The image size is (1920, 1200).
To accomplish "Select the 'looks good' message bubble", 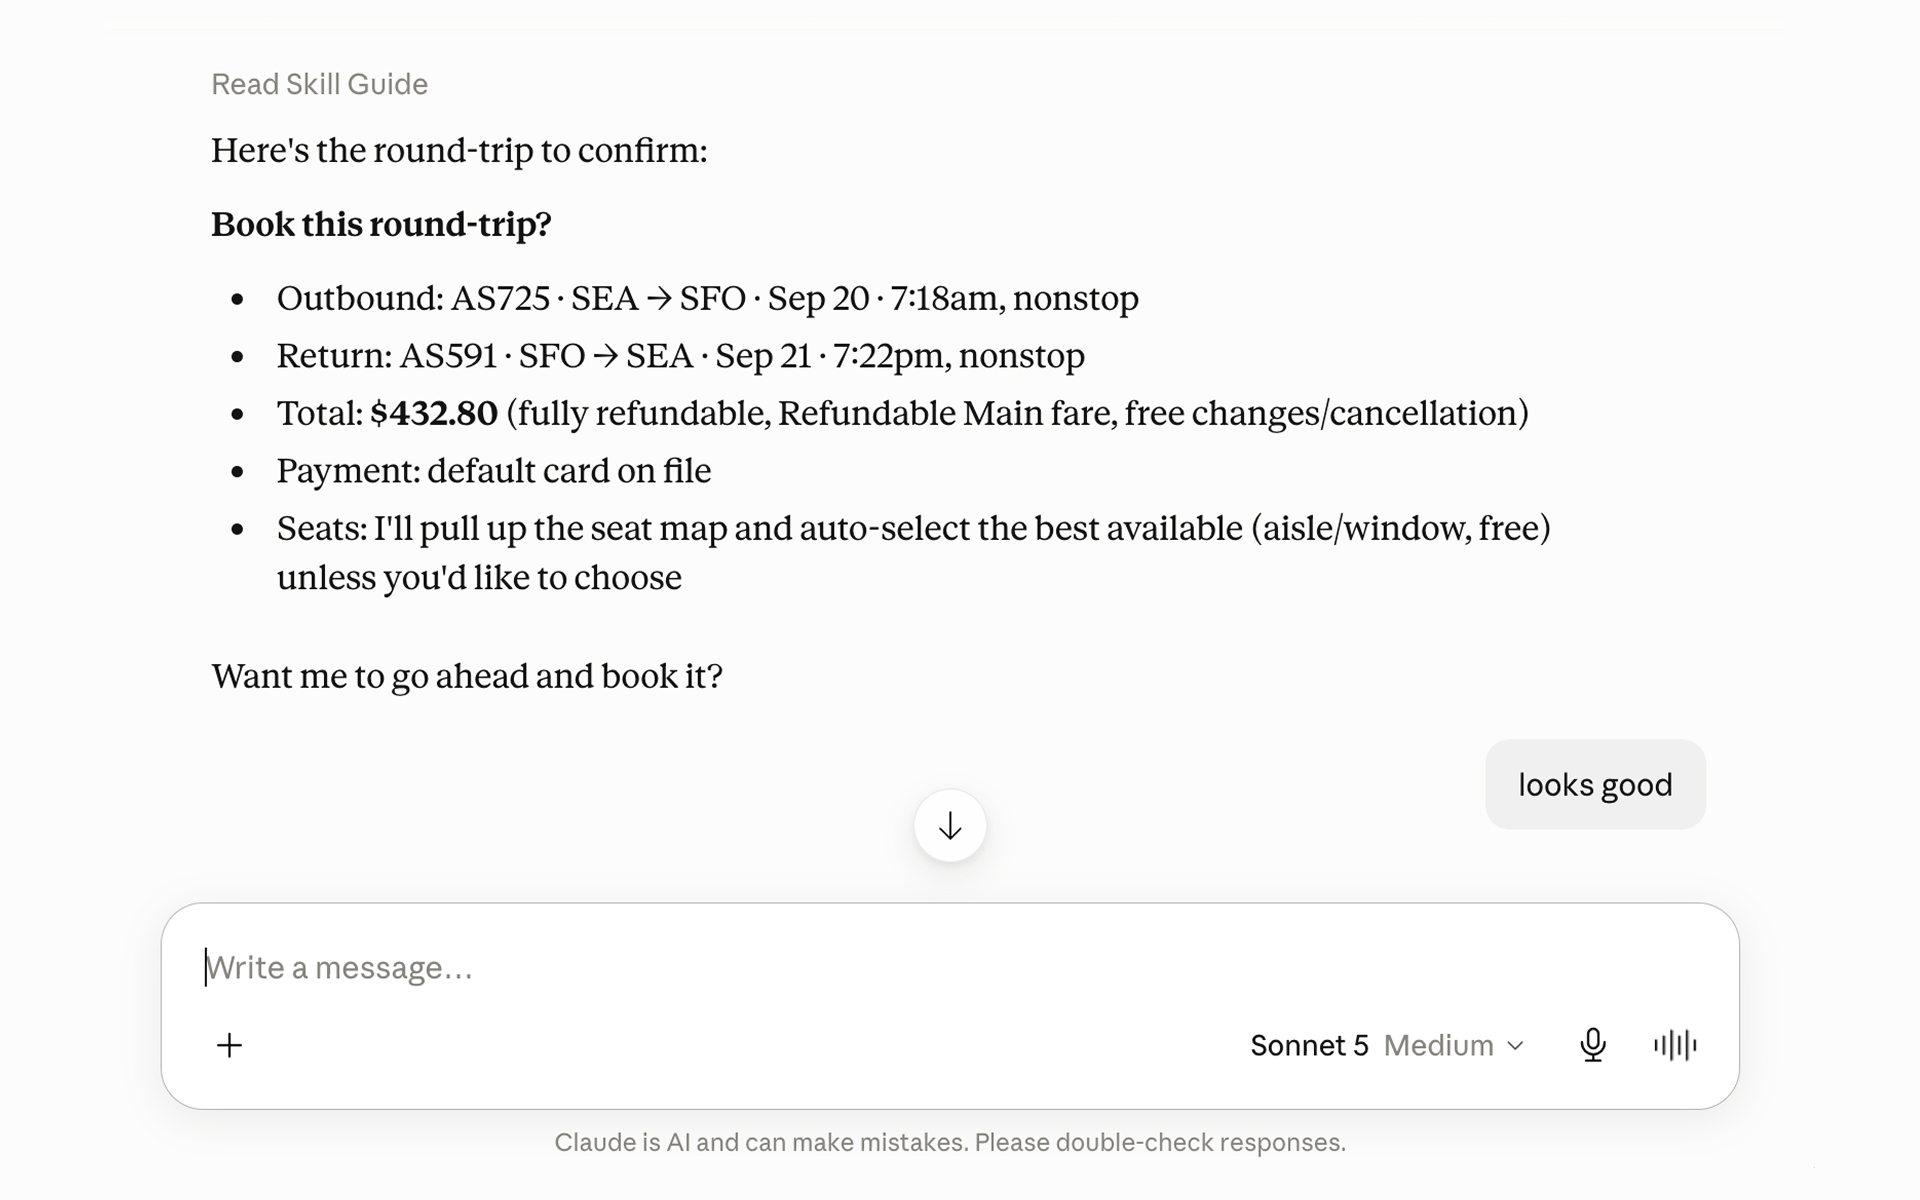I will [1595, 784].
